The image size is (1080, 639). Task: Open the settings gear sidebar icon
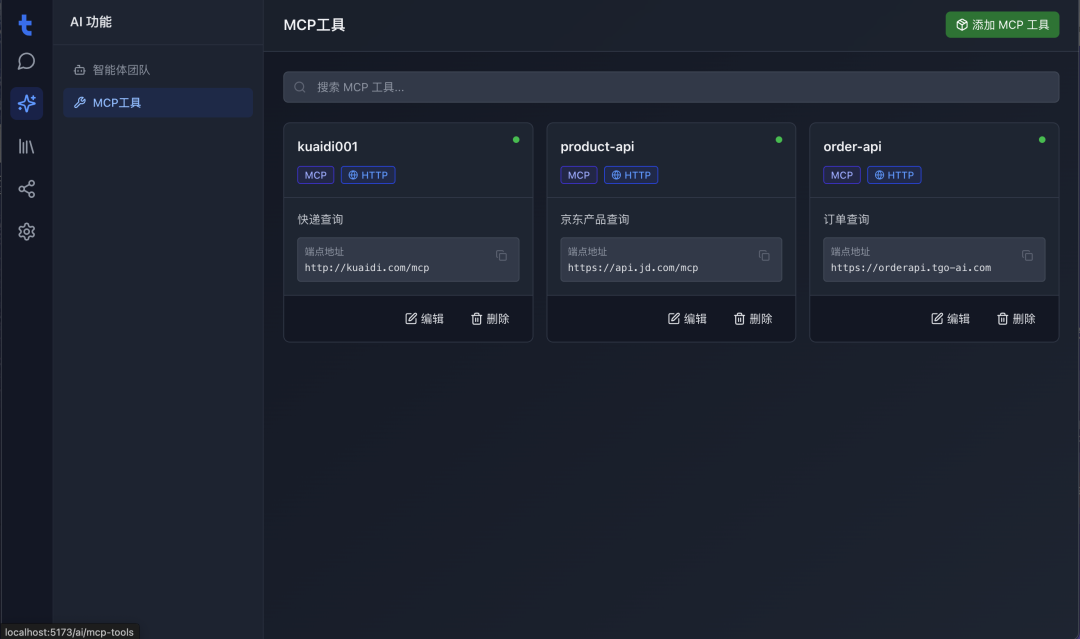(x=27, y=232)
